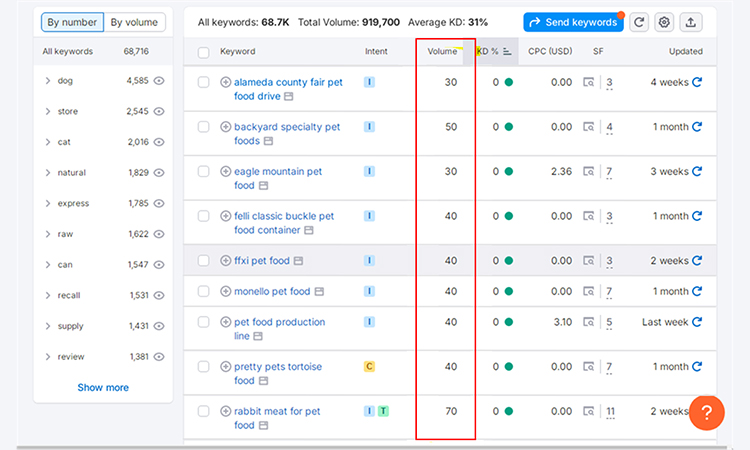Screen dimensions: 750x450
Task: Check the ffxi pet food row
Action: click(204, 261)
